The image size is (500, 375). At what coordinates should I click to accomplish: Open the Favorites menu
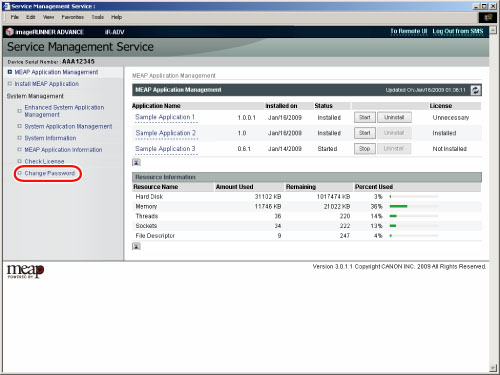click(x=72, y=17)
